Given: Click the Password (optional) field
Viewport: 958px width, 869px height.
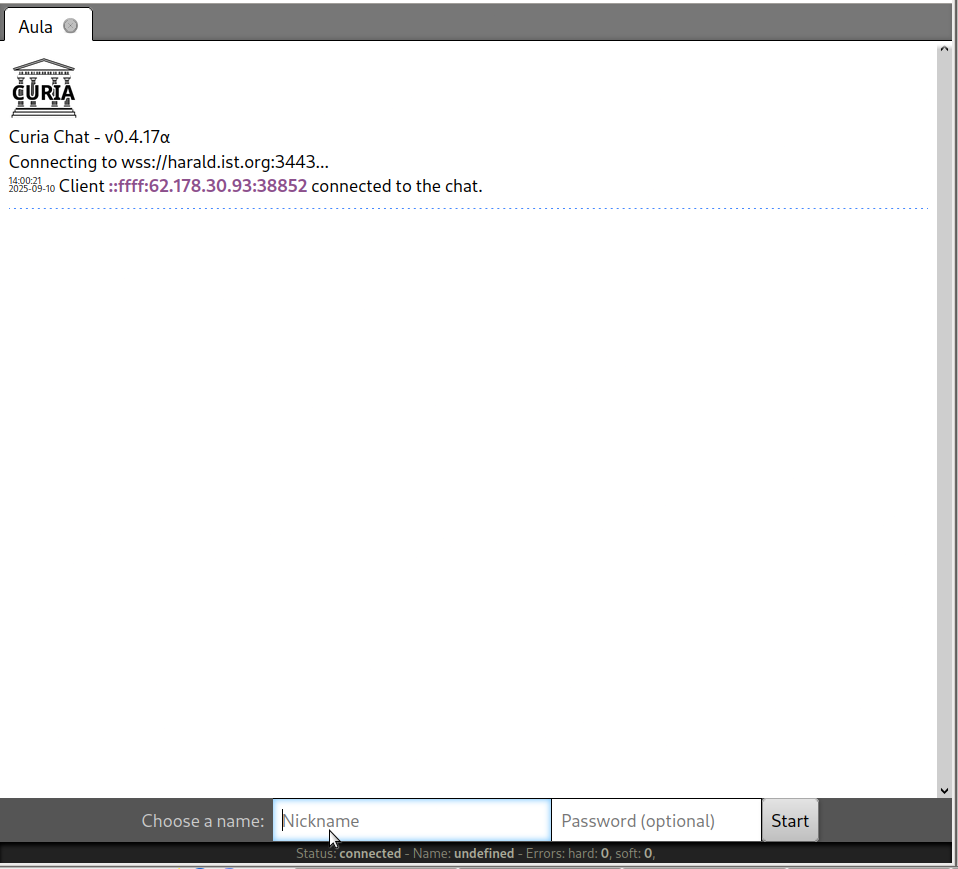Looking at the screenshot, I should (x=656, y=820).
